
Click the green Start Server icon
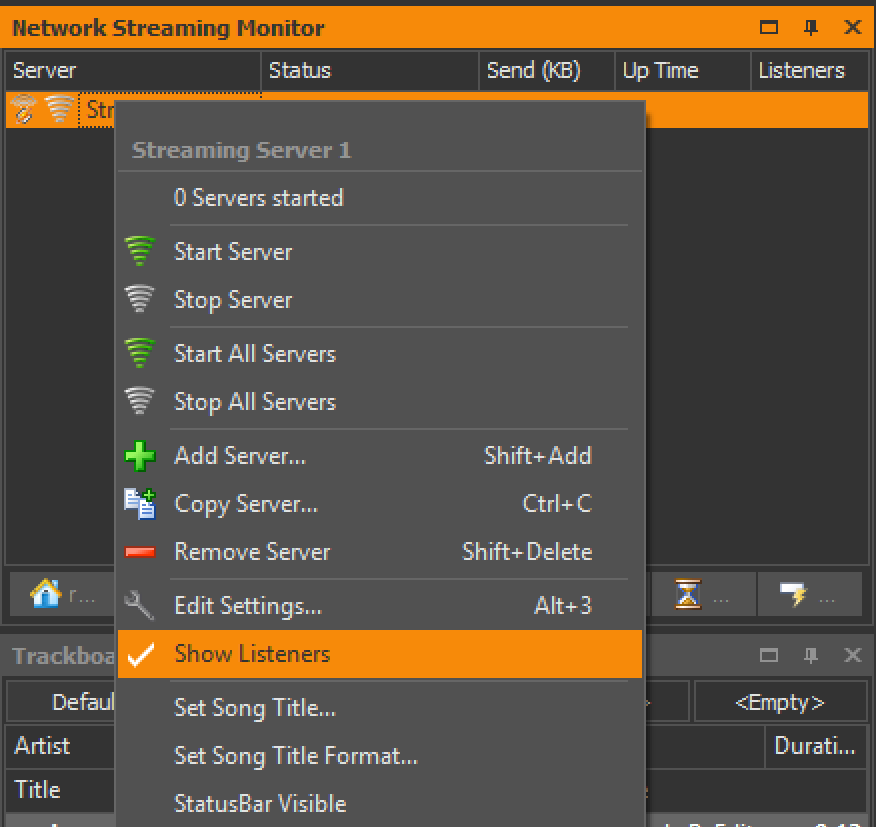coord(140,251)
